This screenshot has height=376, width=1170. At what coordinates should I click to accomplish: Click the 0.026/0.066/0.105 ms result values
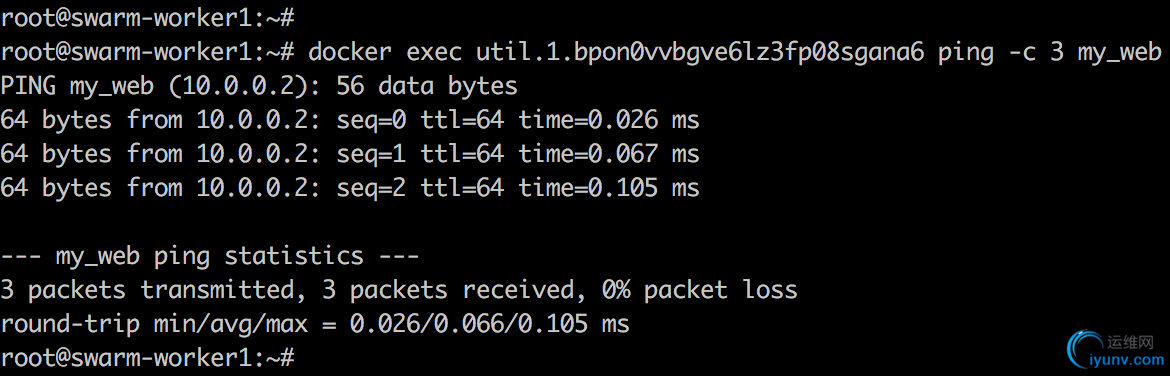pos(490,325)
